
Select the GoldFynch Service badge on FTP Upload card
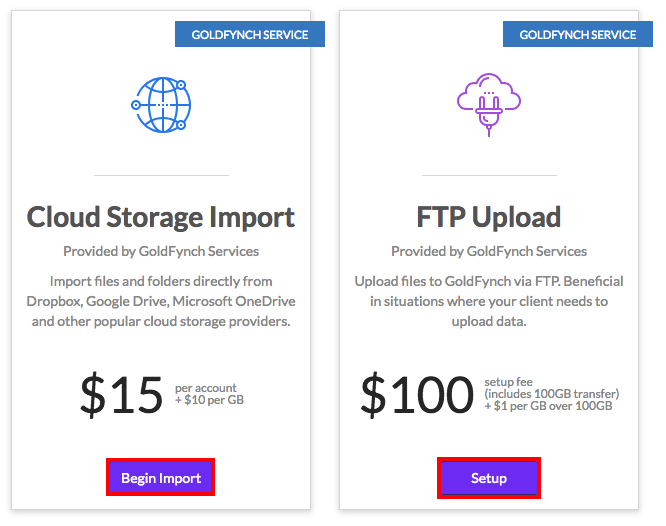click(578, 34)
